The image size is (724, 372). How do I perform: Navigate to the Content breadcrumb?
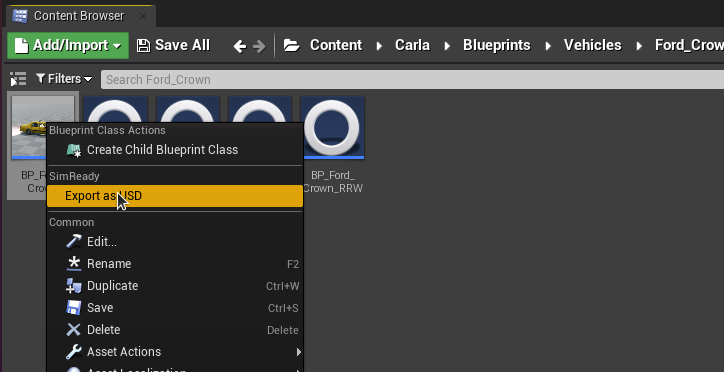(336, 45)
